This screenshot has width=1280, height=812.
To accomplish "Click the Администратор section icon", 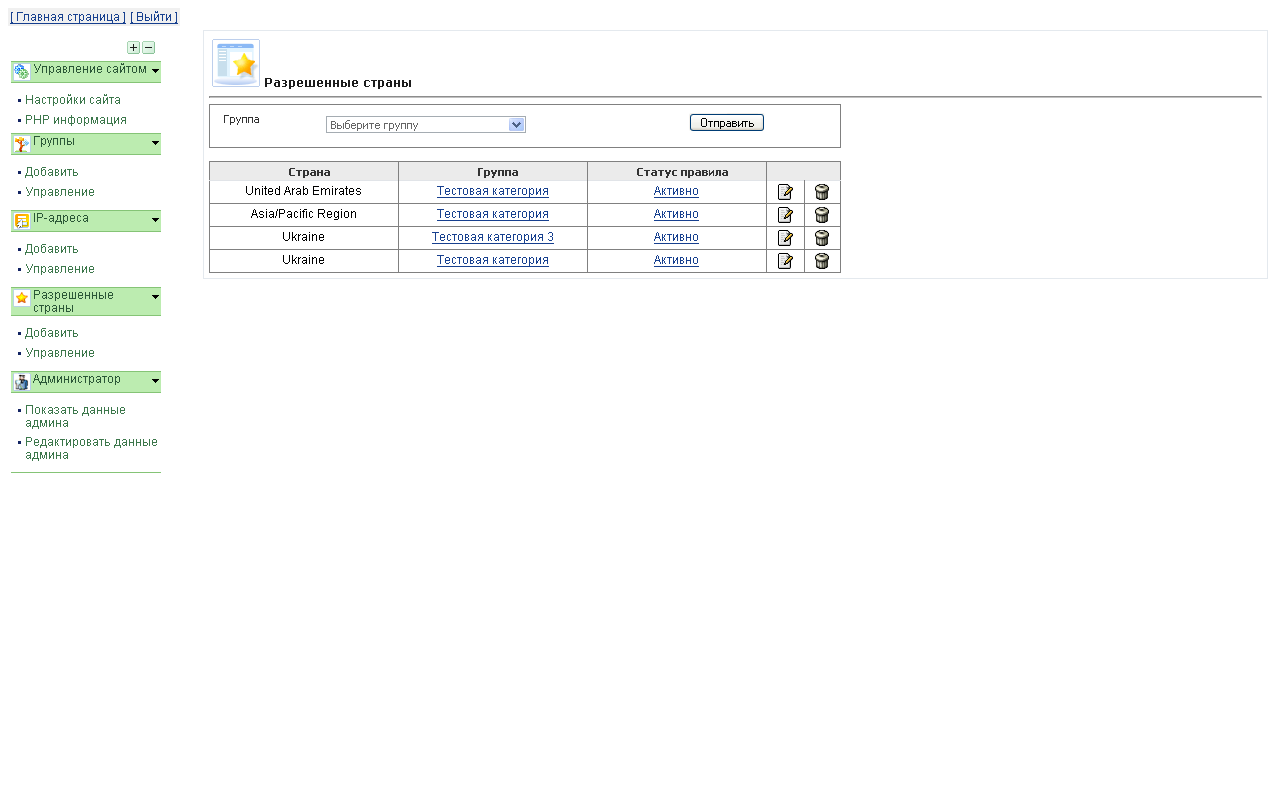I will 21,382.
